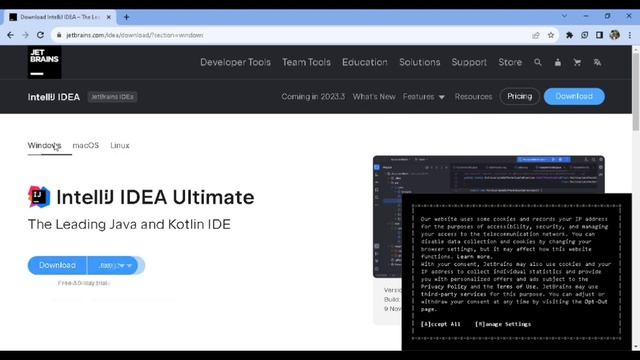Reload the page with refresh icon
This screenshot has height=360, width=640.
coord(40,35)
